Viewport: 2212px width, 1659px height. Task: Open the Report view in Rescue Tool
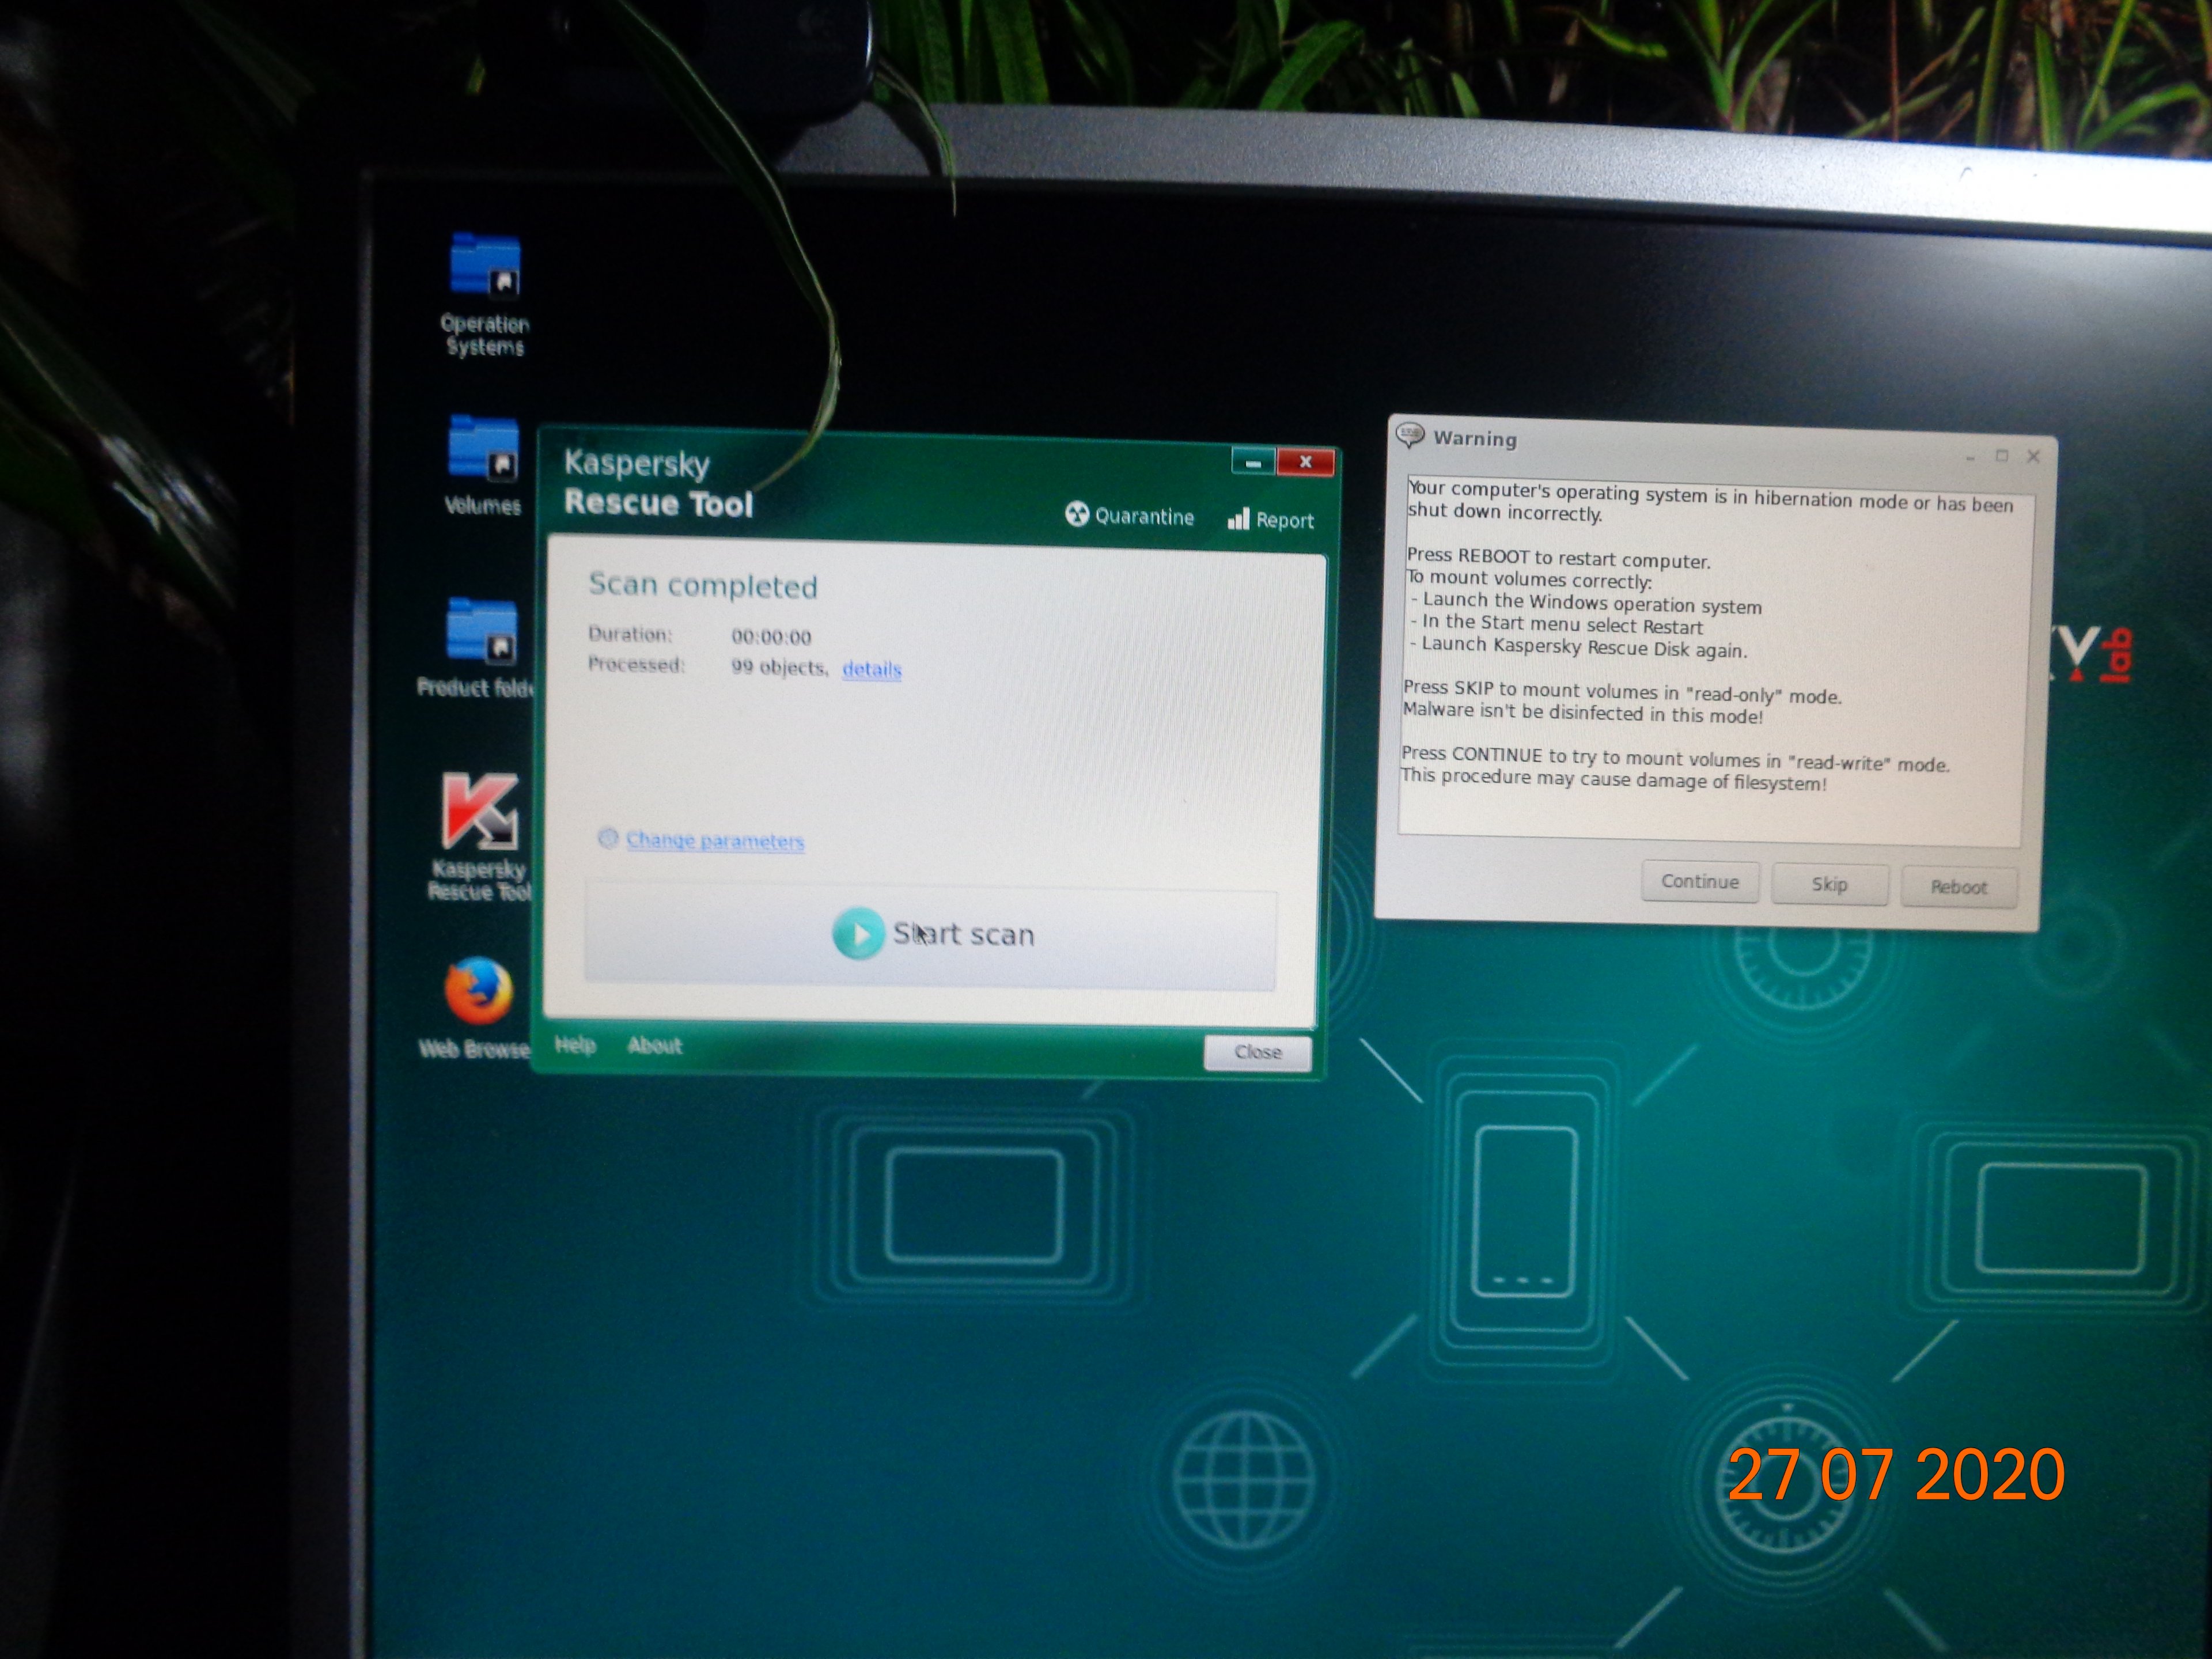tap(1271, 519)
